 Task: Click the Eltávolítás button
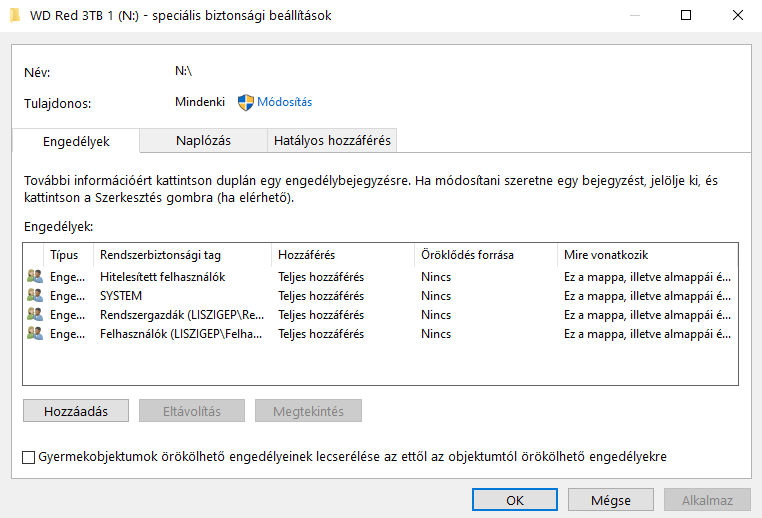click(x=192, y=411)
